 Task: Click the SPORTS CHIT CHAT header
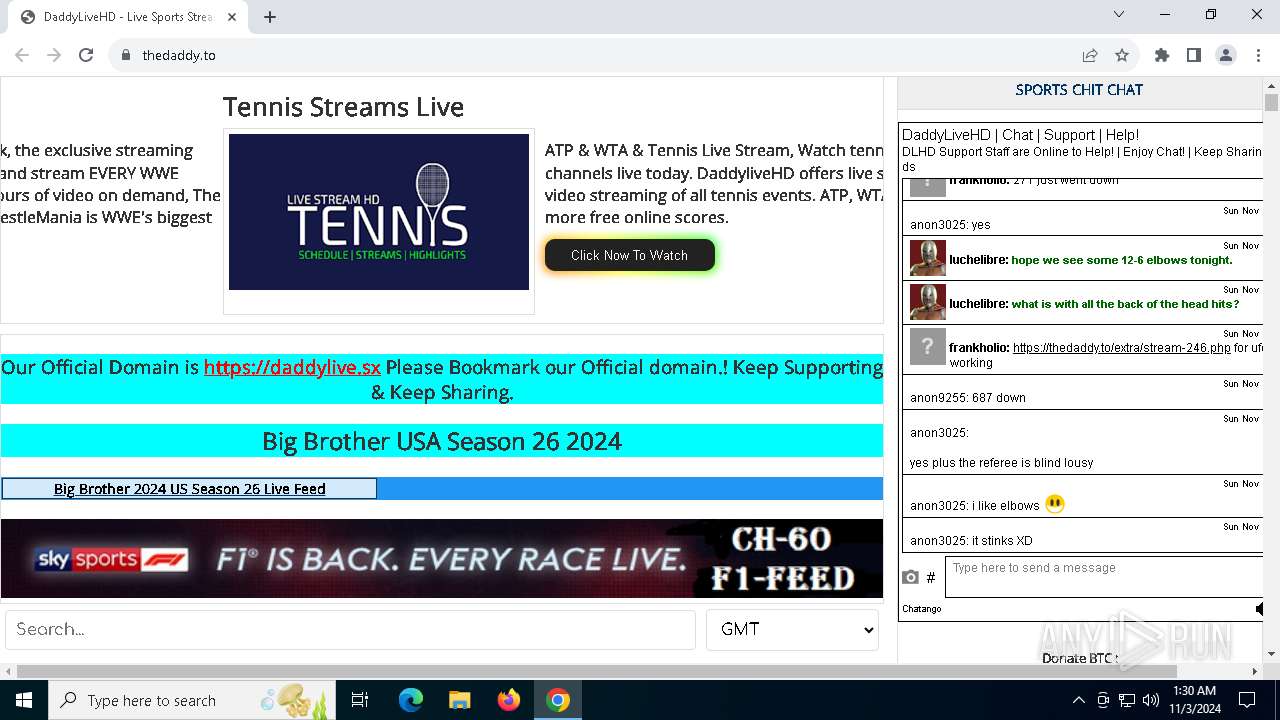tap(1079, 90)
